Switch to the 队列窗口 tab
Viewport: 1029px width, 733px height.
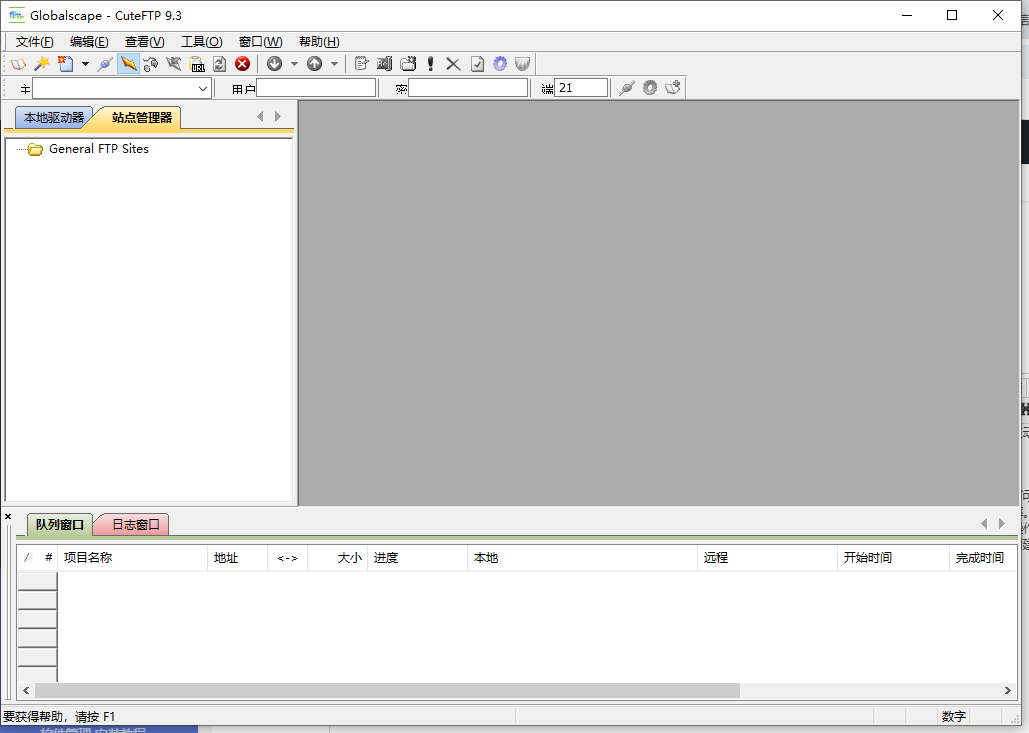(x=60, y=525)
